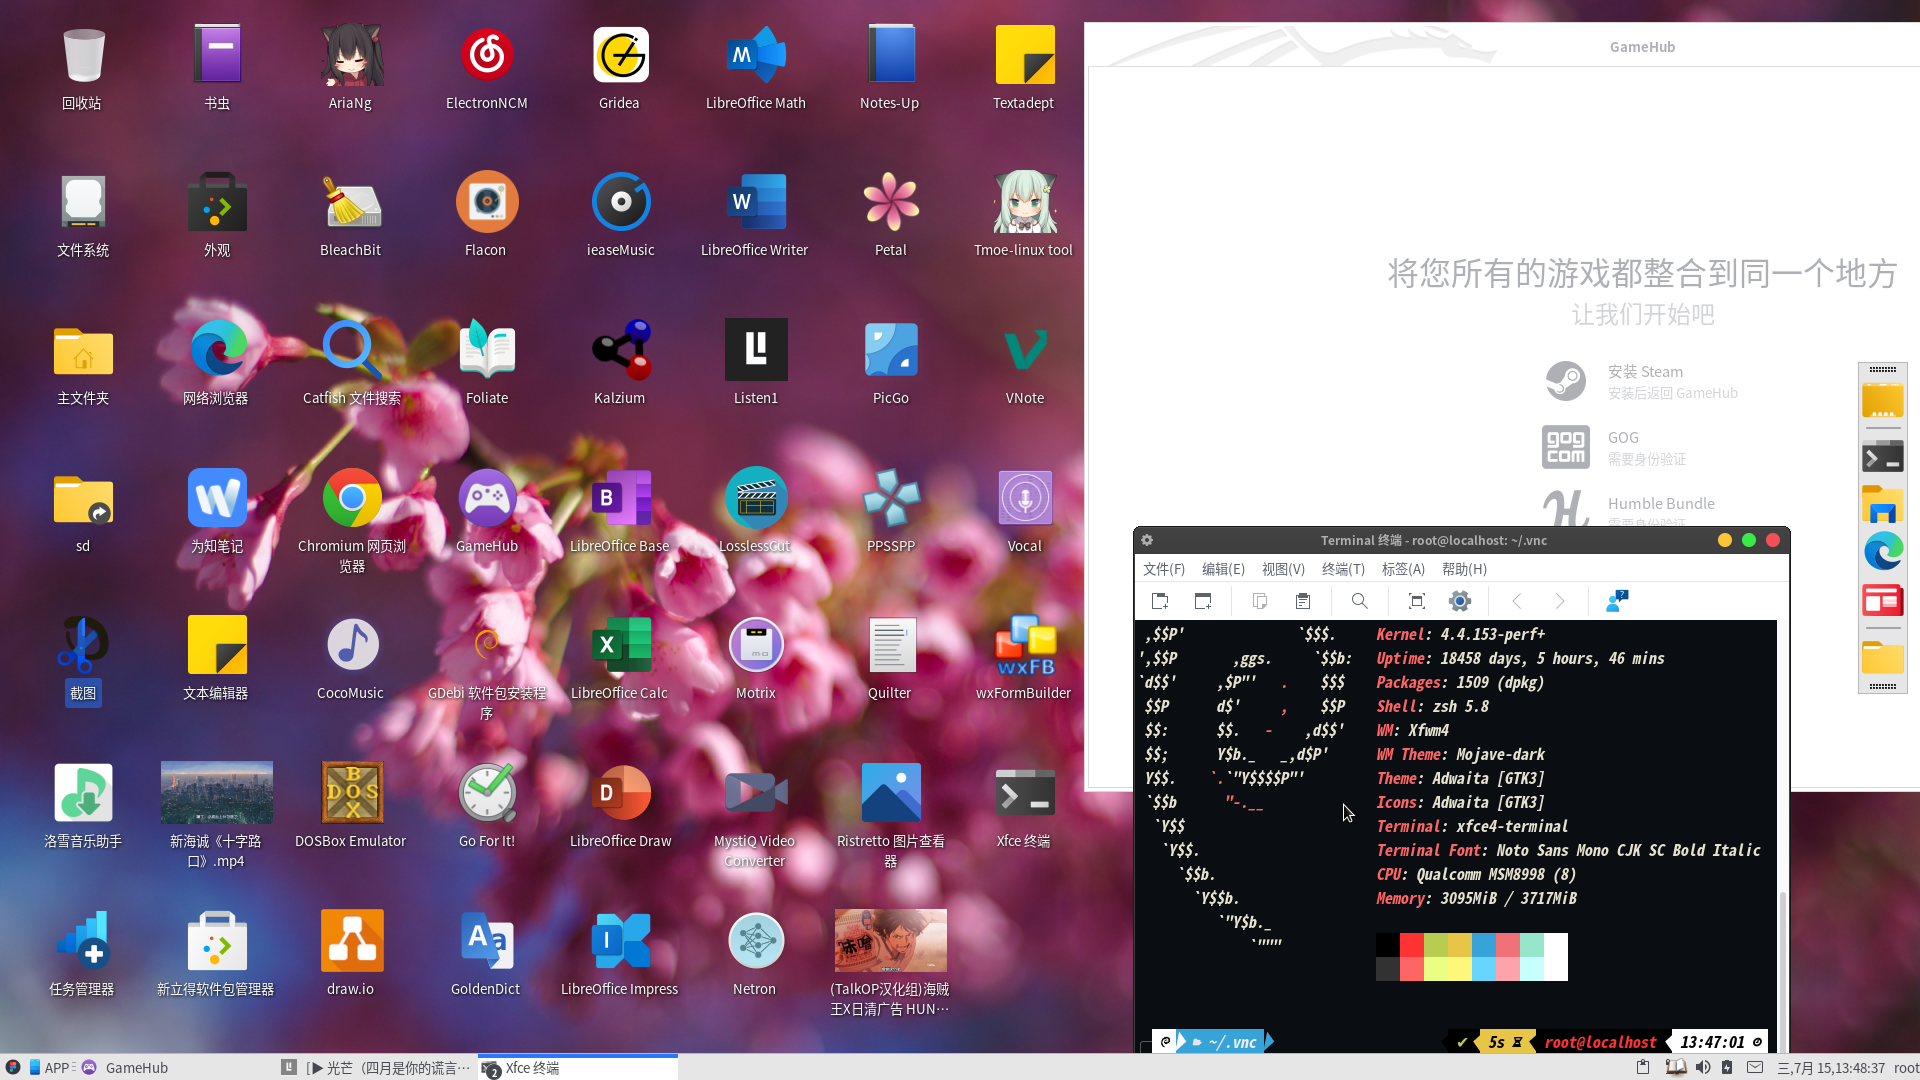Launch LibreOffice Math from desktop

tap(756, 67)
